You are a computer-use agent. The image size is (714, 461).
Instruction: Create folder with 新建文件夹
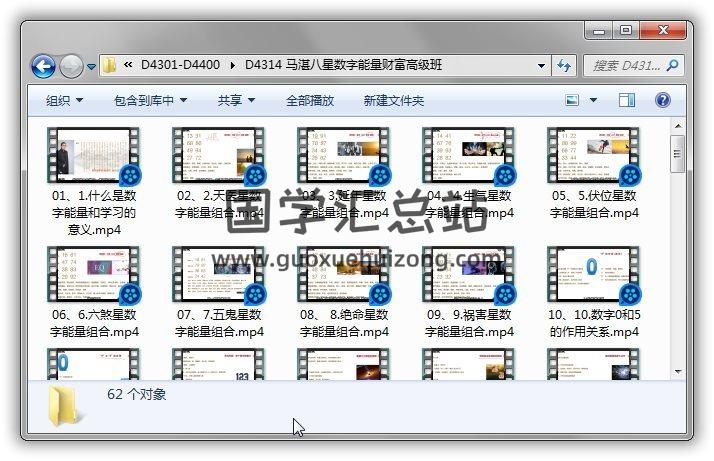coord(394,100)
